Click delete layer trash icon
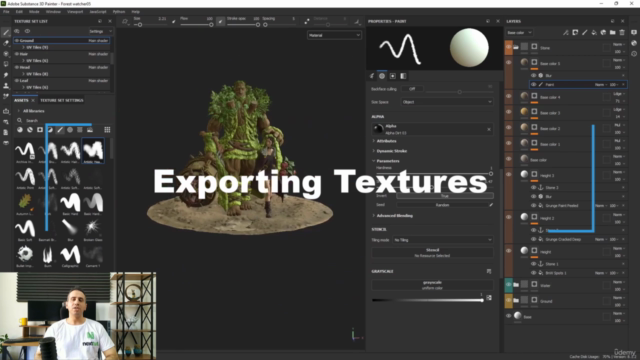This screenshot has height=360, width=640. click(x=622, y=32)
